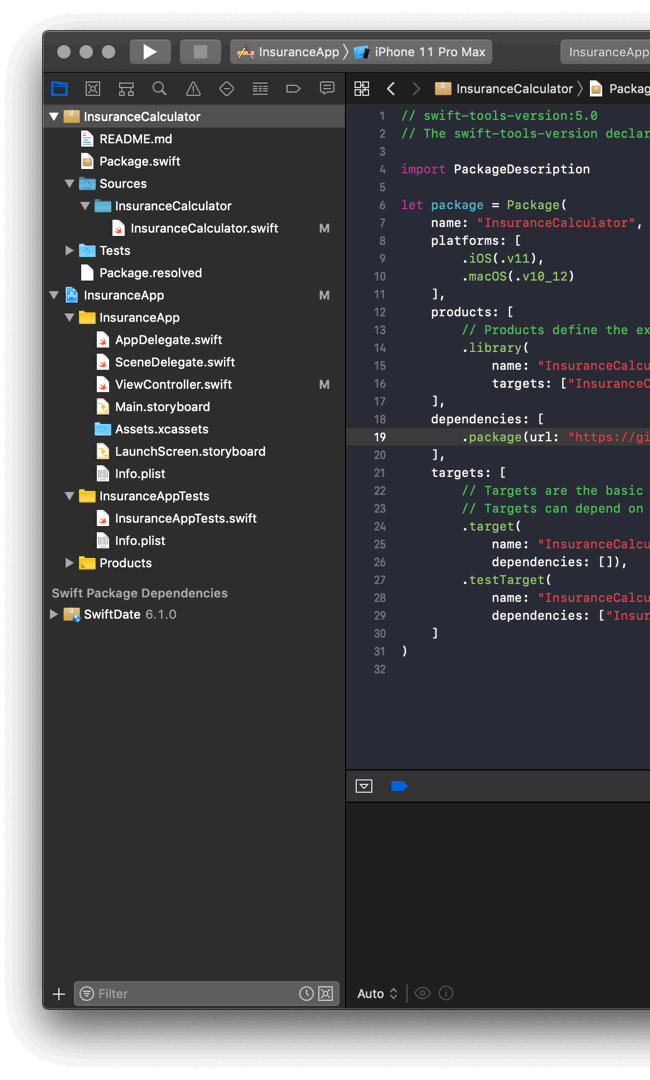
Task: Click the InsuranceApp activity status field
Action: coord(605,52)
